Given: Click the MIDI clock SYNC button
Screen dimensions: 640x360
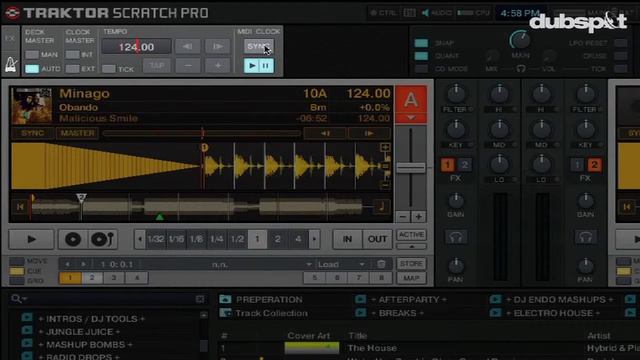Looking at the screenshot, I should click(258, 47).
